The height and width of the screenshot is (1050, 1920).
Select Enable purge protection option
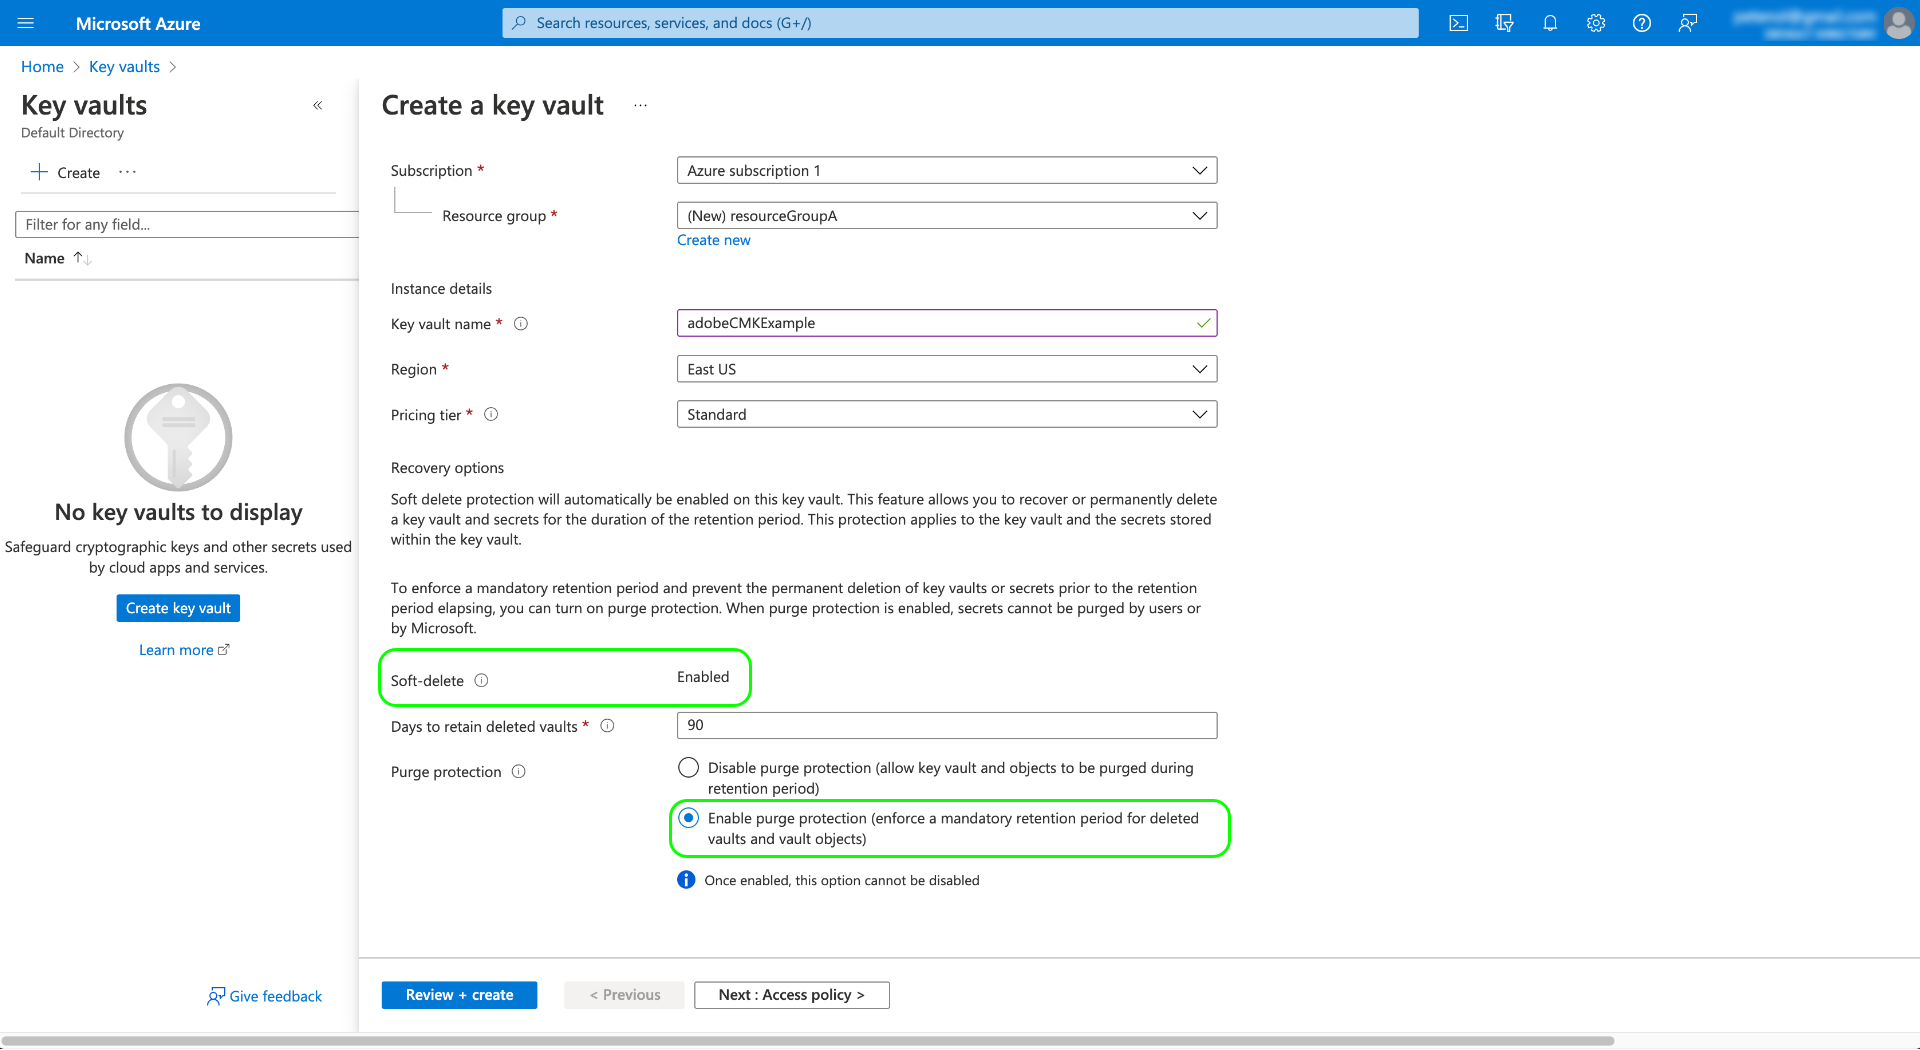(688, 818)
